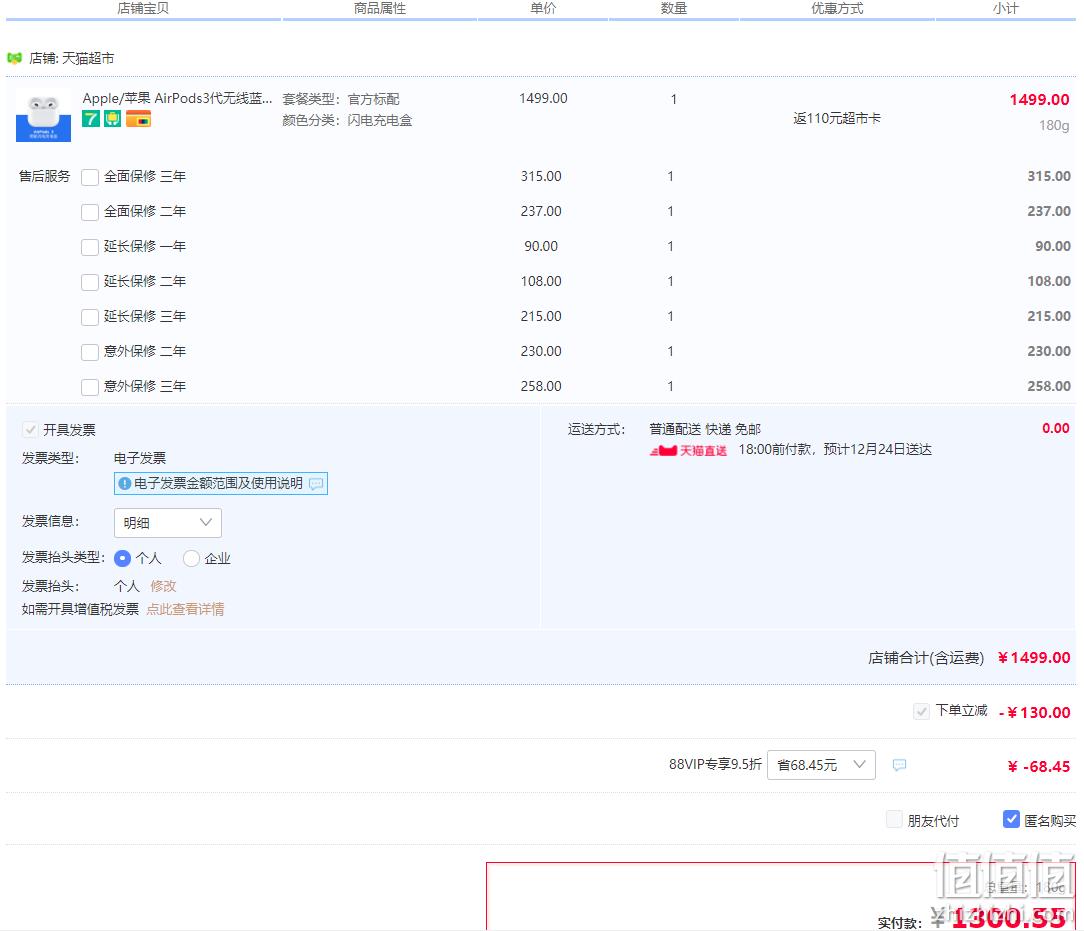Click the -¥130.00 instant discount amount

[1034, 713]
